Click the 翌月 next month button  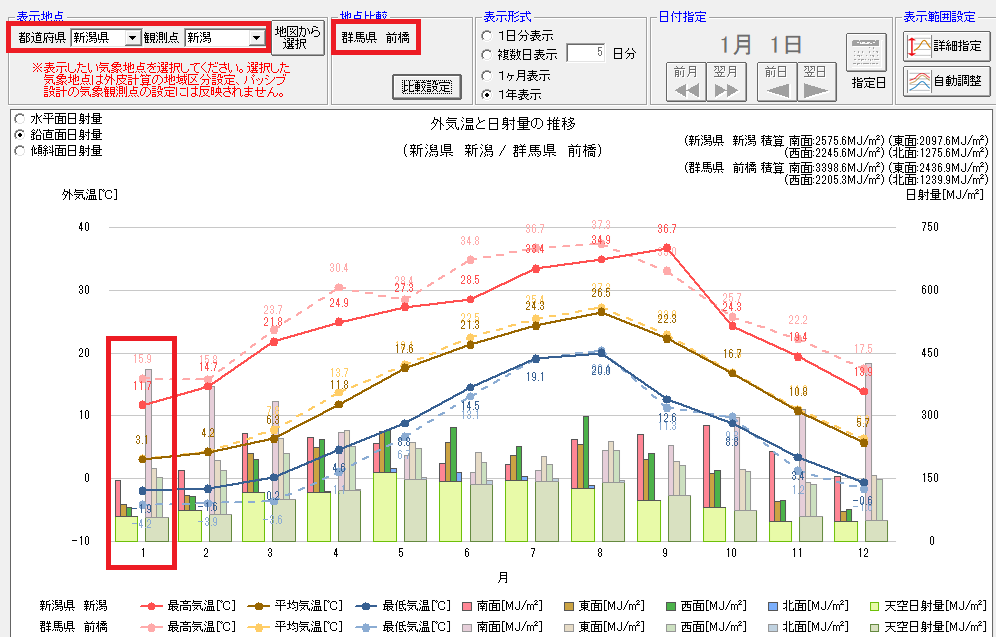[x=726, y=81]
